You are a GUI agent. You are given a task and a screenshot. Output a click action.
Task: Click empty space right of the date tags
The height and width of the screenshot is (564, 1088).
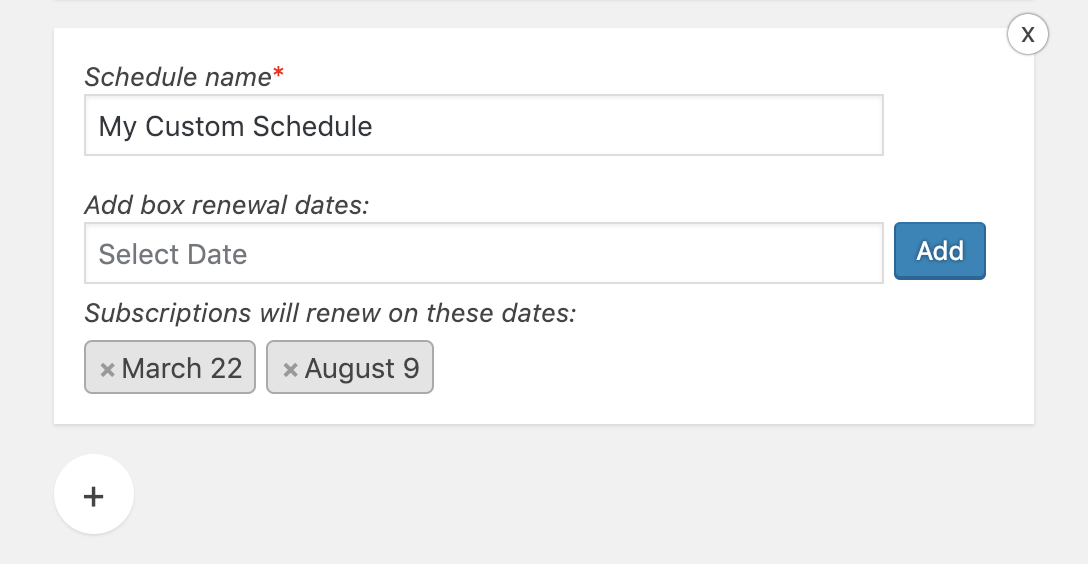tap(700, 368)
